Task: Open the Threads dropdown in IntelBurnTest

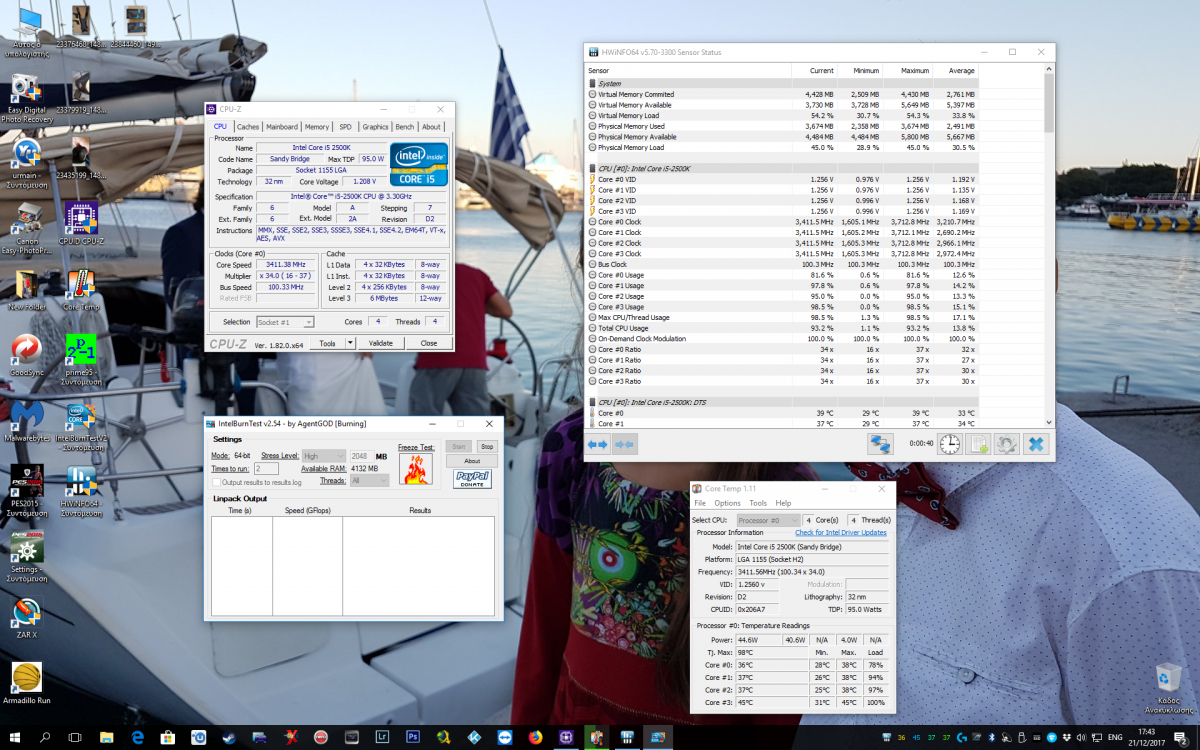Action: [x=368, y=481]
